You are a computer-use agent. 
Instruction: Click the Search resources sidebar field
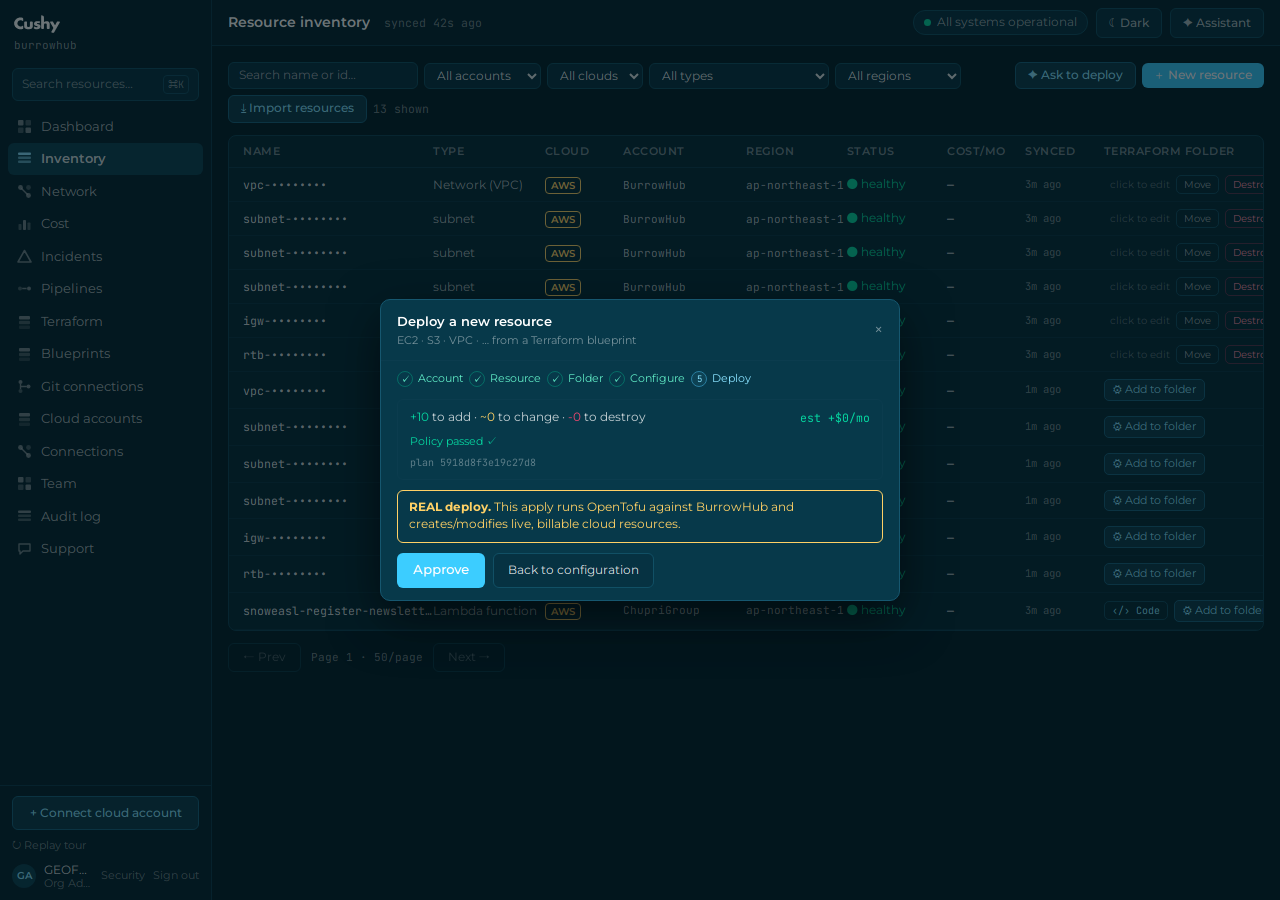coord(105,84)
